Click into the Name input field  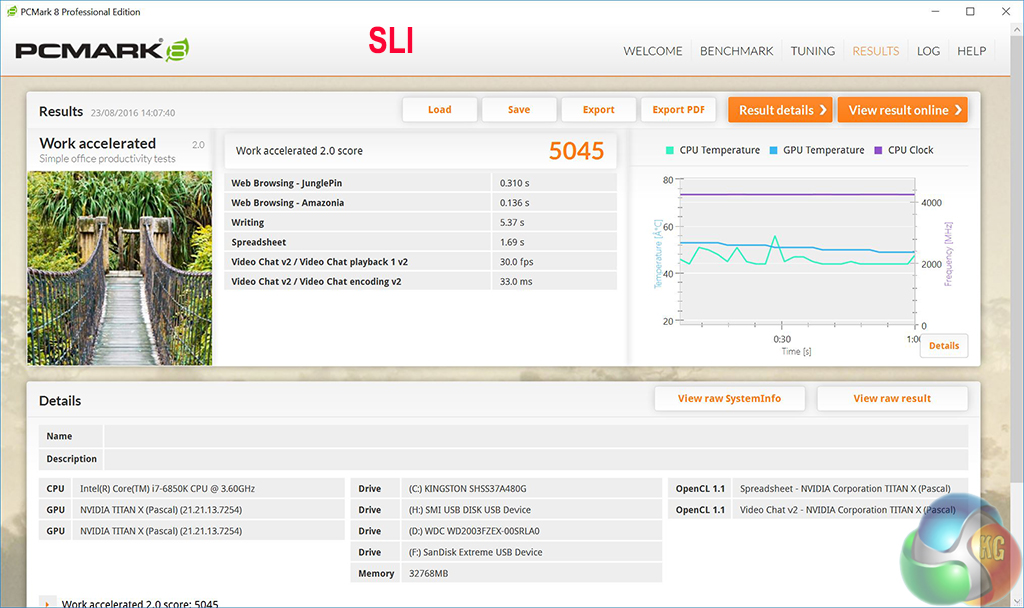[x=535, y=436]
